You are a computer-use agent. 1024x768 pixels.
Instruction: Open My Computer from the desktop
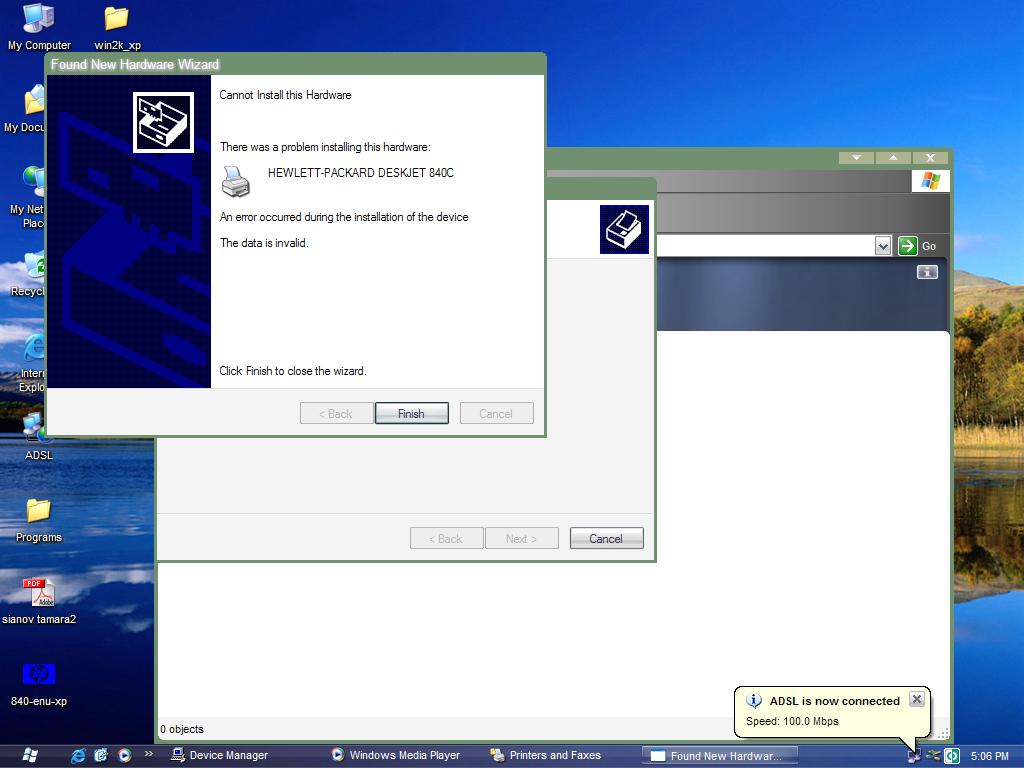(38, 18)
